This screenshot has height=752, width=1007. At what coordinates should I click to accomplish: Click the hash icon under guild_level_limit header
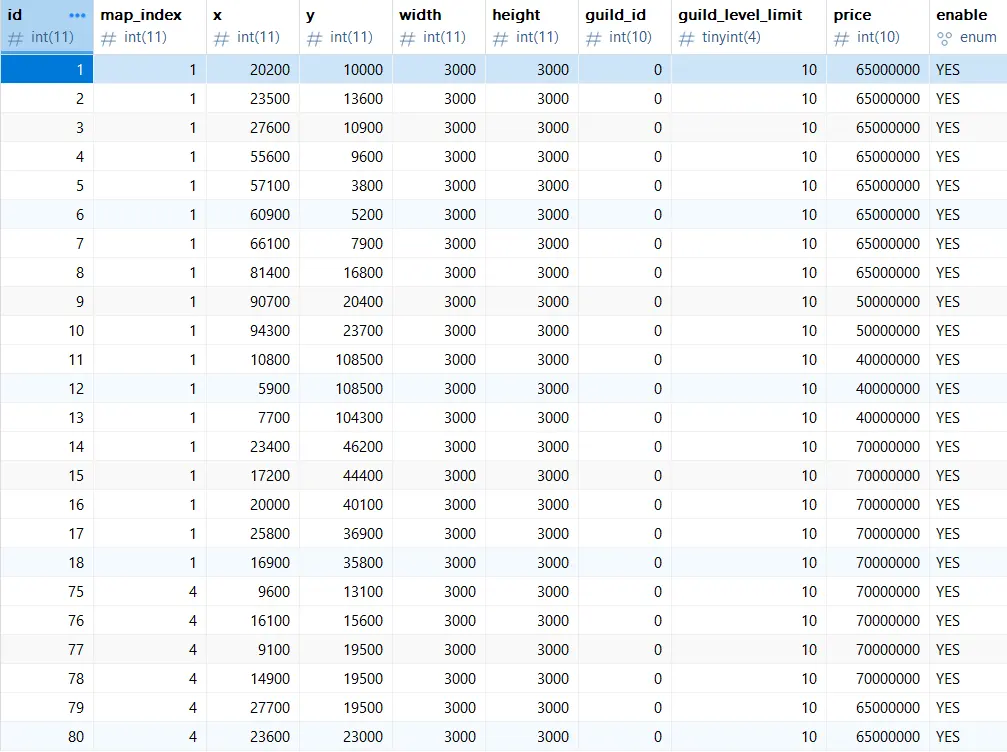(686, 38)
